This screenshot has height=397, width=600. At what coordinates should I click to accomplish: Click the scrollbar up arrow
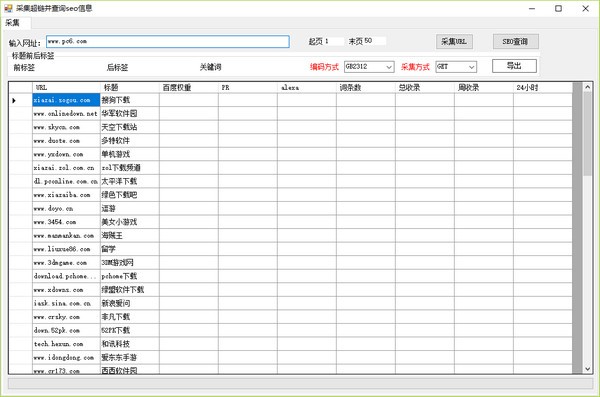coord(587,87)
